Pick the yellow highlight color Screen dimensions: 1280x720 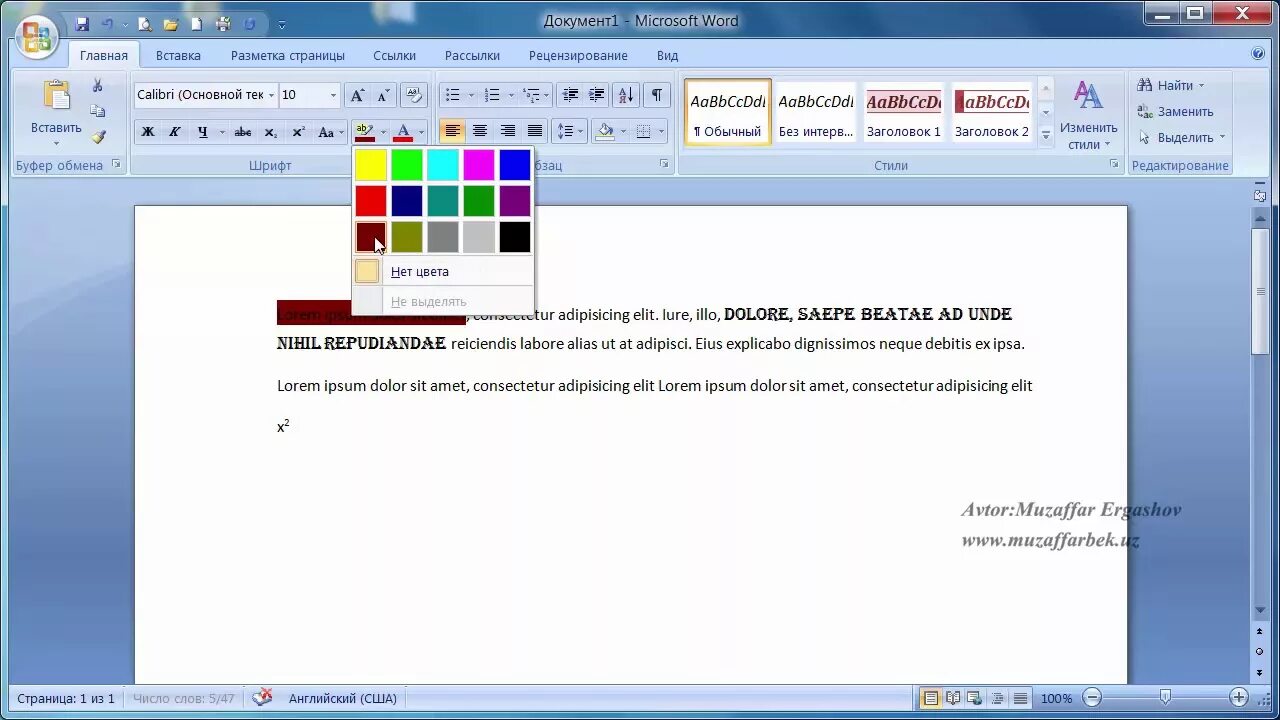pyautogui.click(x=371, y=165)
